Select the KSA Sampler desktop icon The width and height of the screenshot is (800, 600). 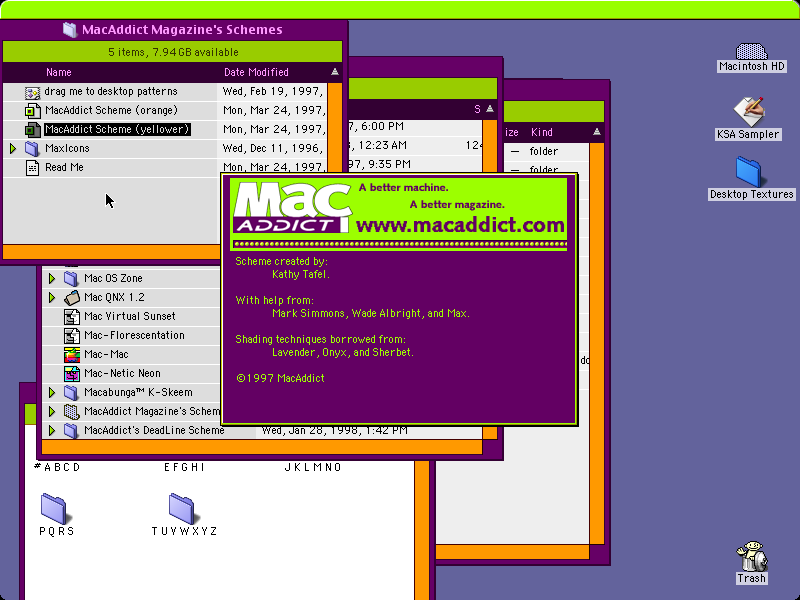pos(748,111)
